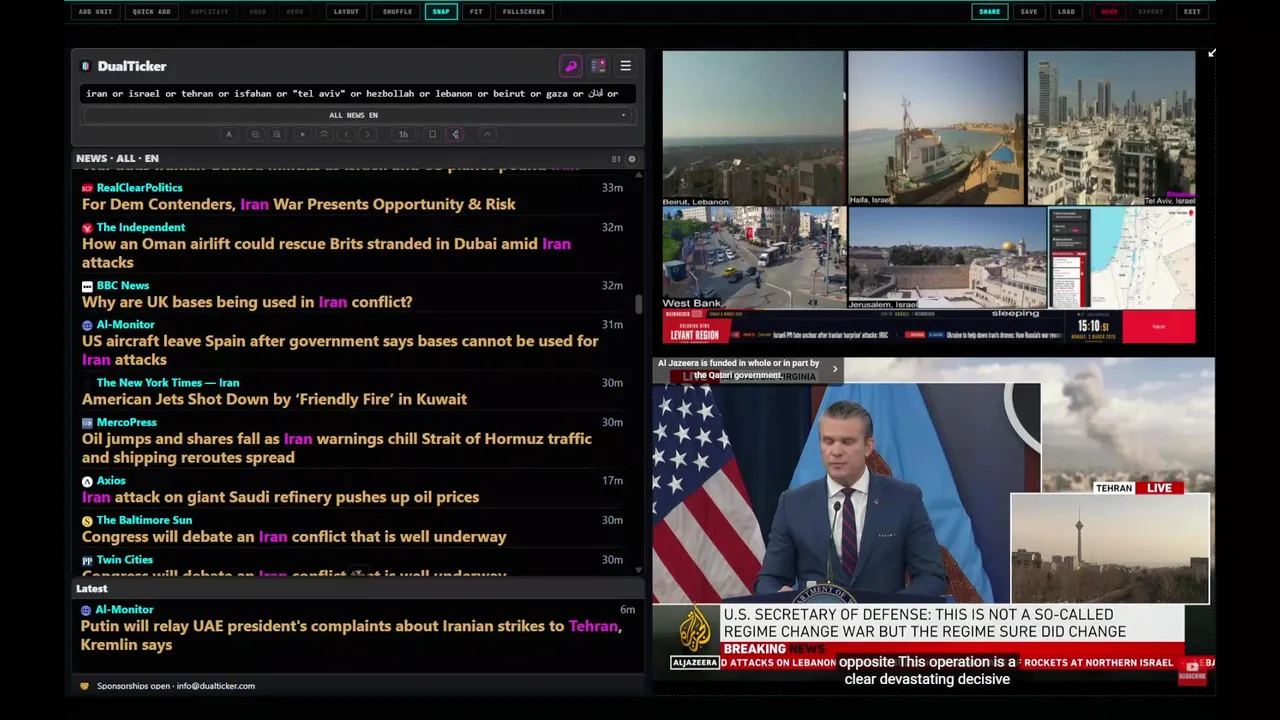Screen dimensions: 1280x720
Task: Click the news list scrollbar thumb
Action: point(638,305)
